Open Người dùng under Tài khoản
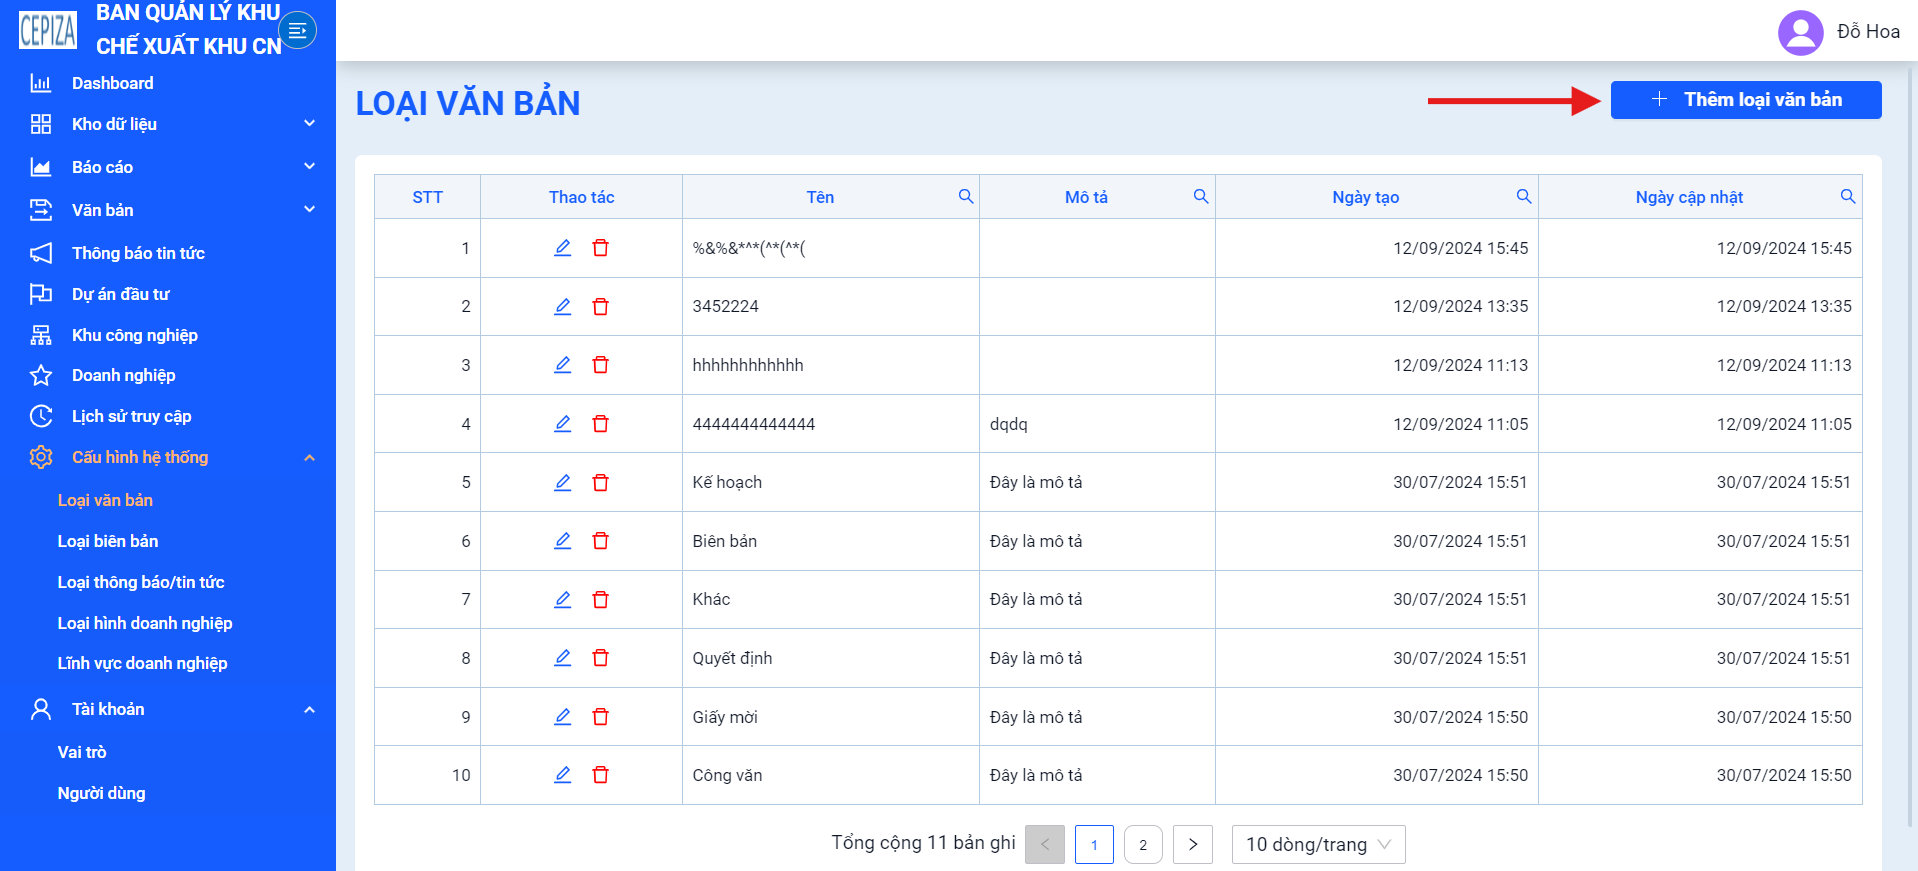The image size is (1918, 871). pos(102,793)
